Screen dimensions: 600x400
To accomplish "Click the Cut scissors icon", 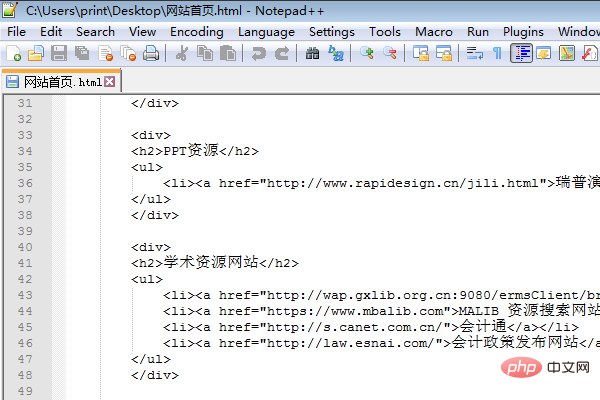I will (182, 53).
